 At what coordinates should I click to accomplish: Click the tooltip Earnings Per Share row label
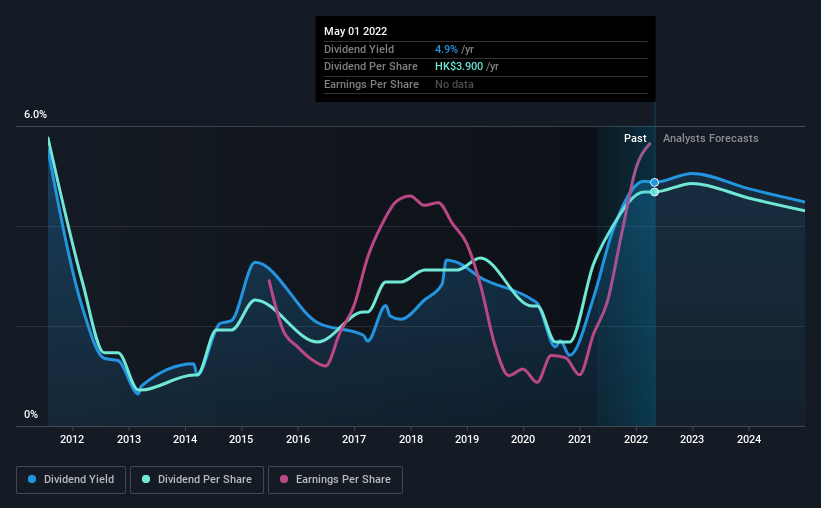point(371,84)
